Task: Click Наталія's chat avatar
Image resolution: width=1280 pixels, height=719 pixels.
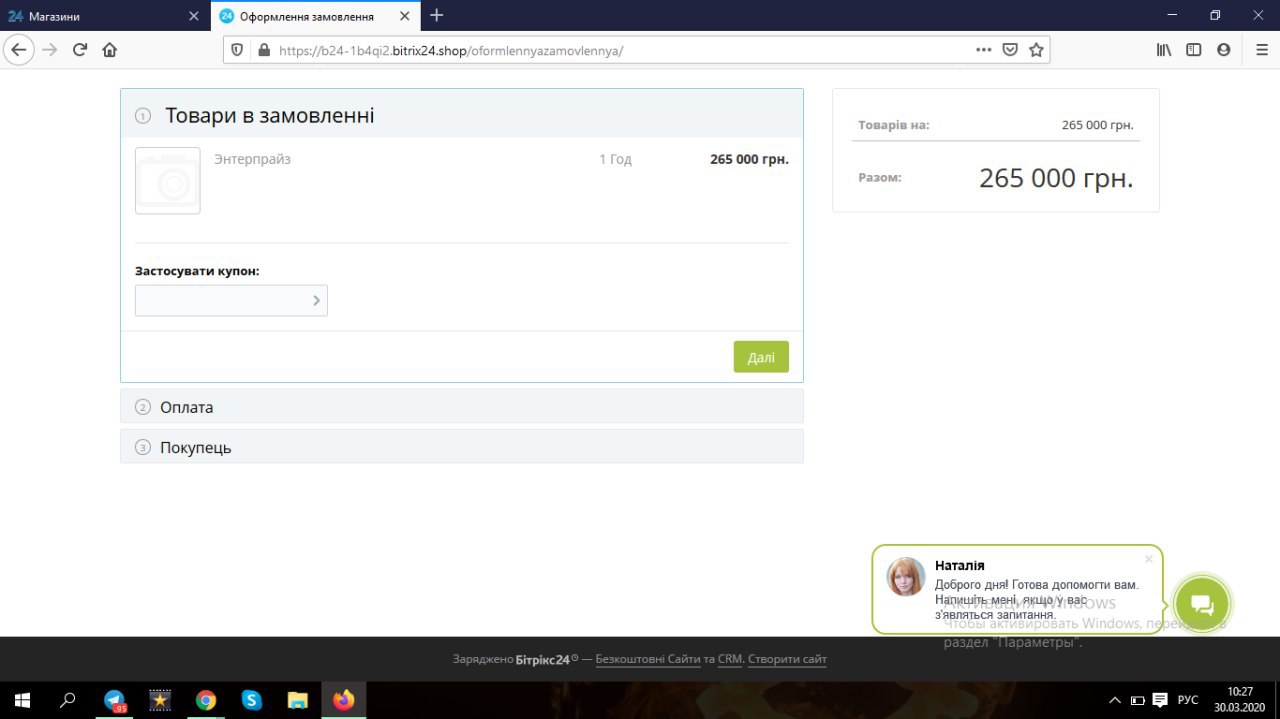Action: 906,577
